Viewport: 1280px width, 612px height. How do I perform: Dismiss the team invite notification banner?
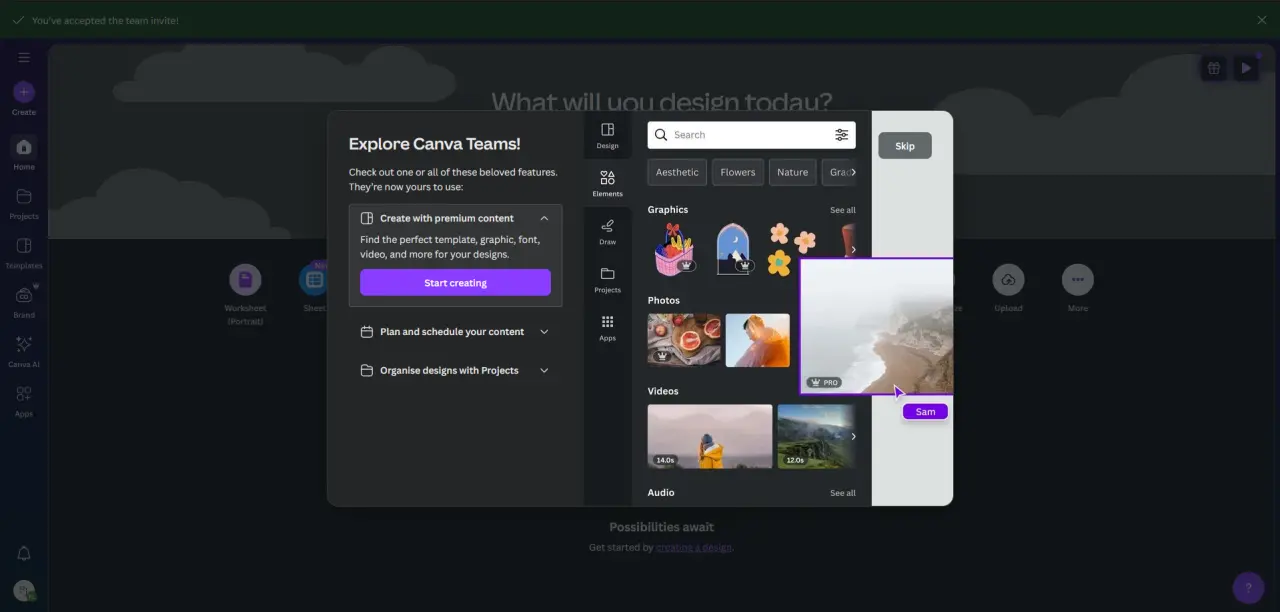click(1262, 20)
